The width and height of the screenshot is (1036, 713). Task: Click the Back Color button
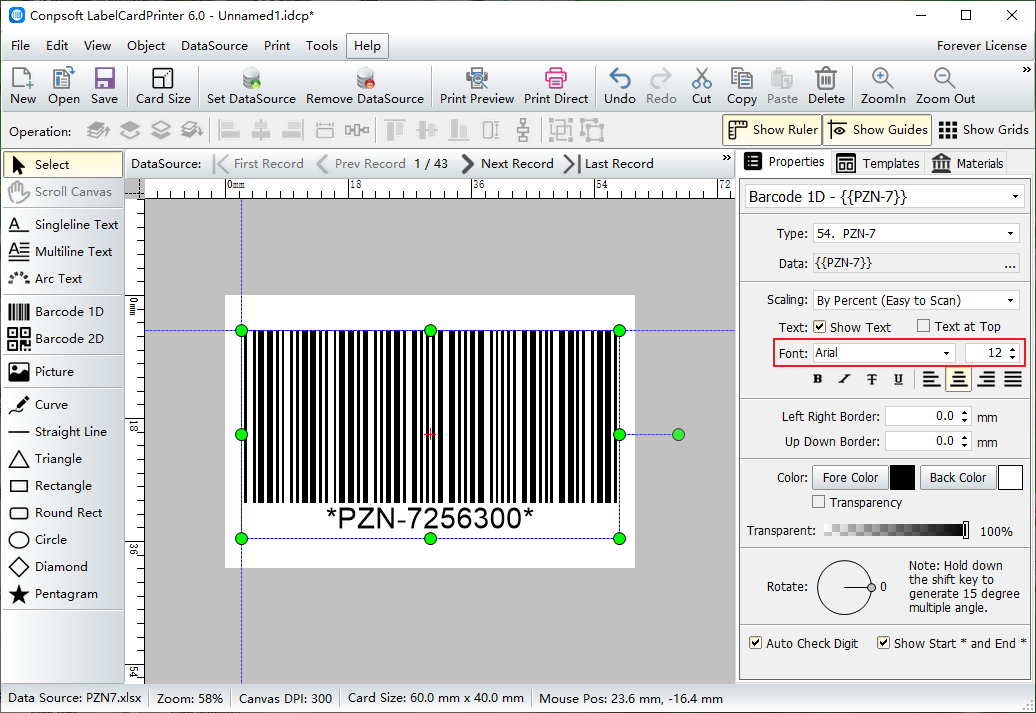click(957, 477)
